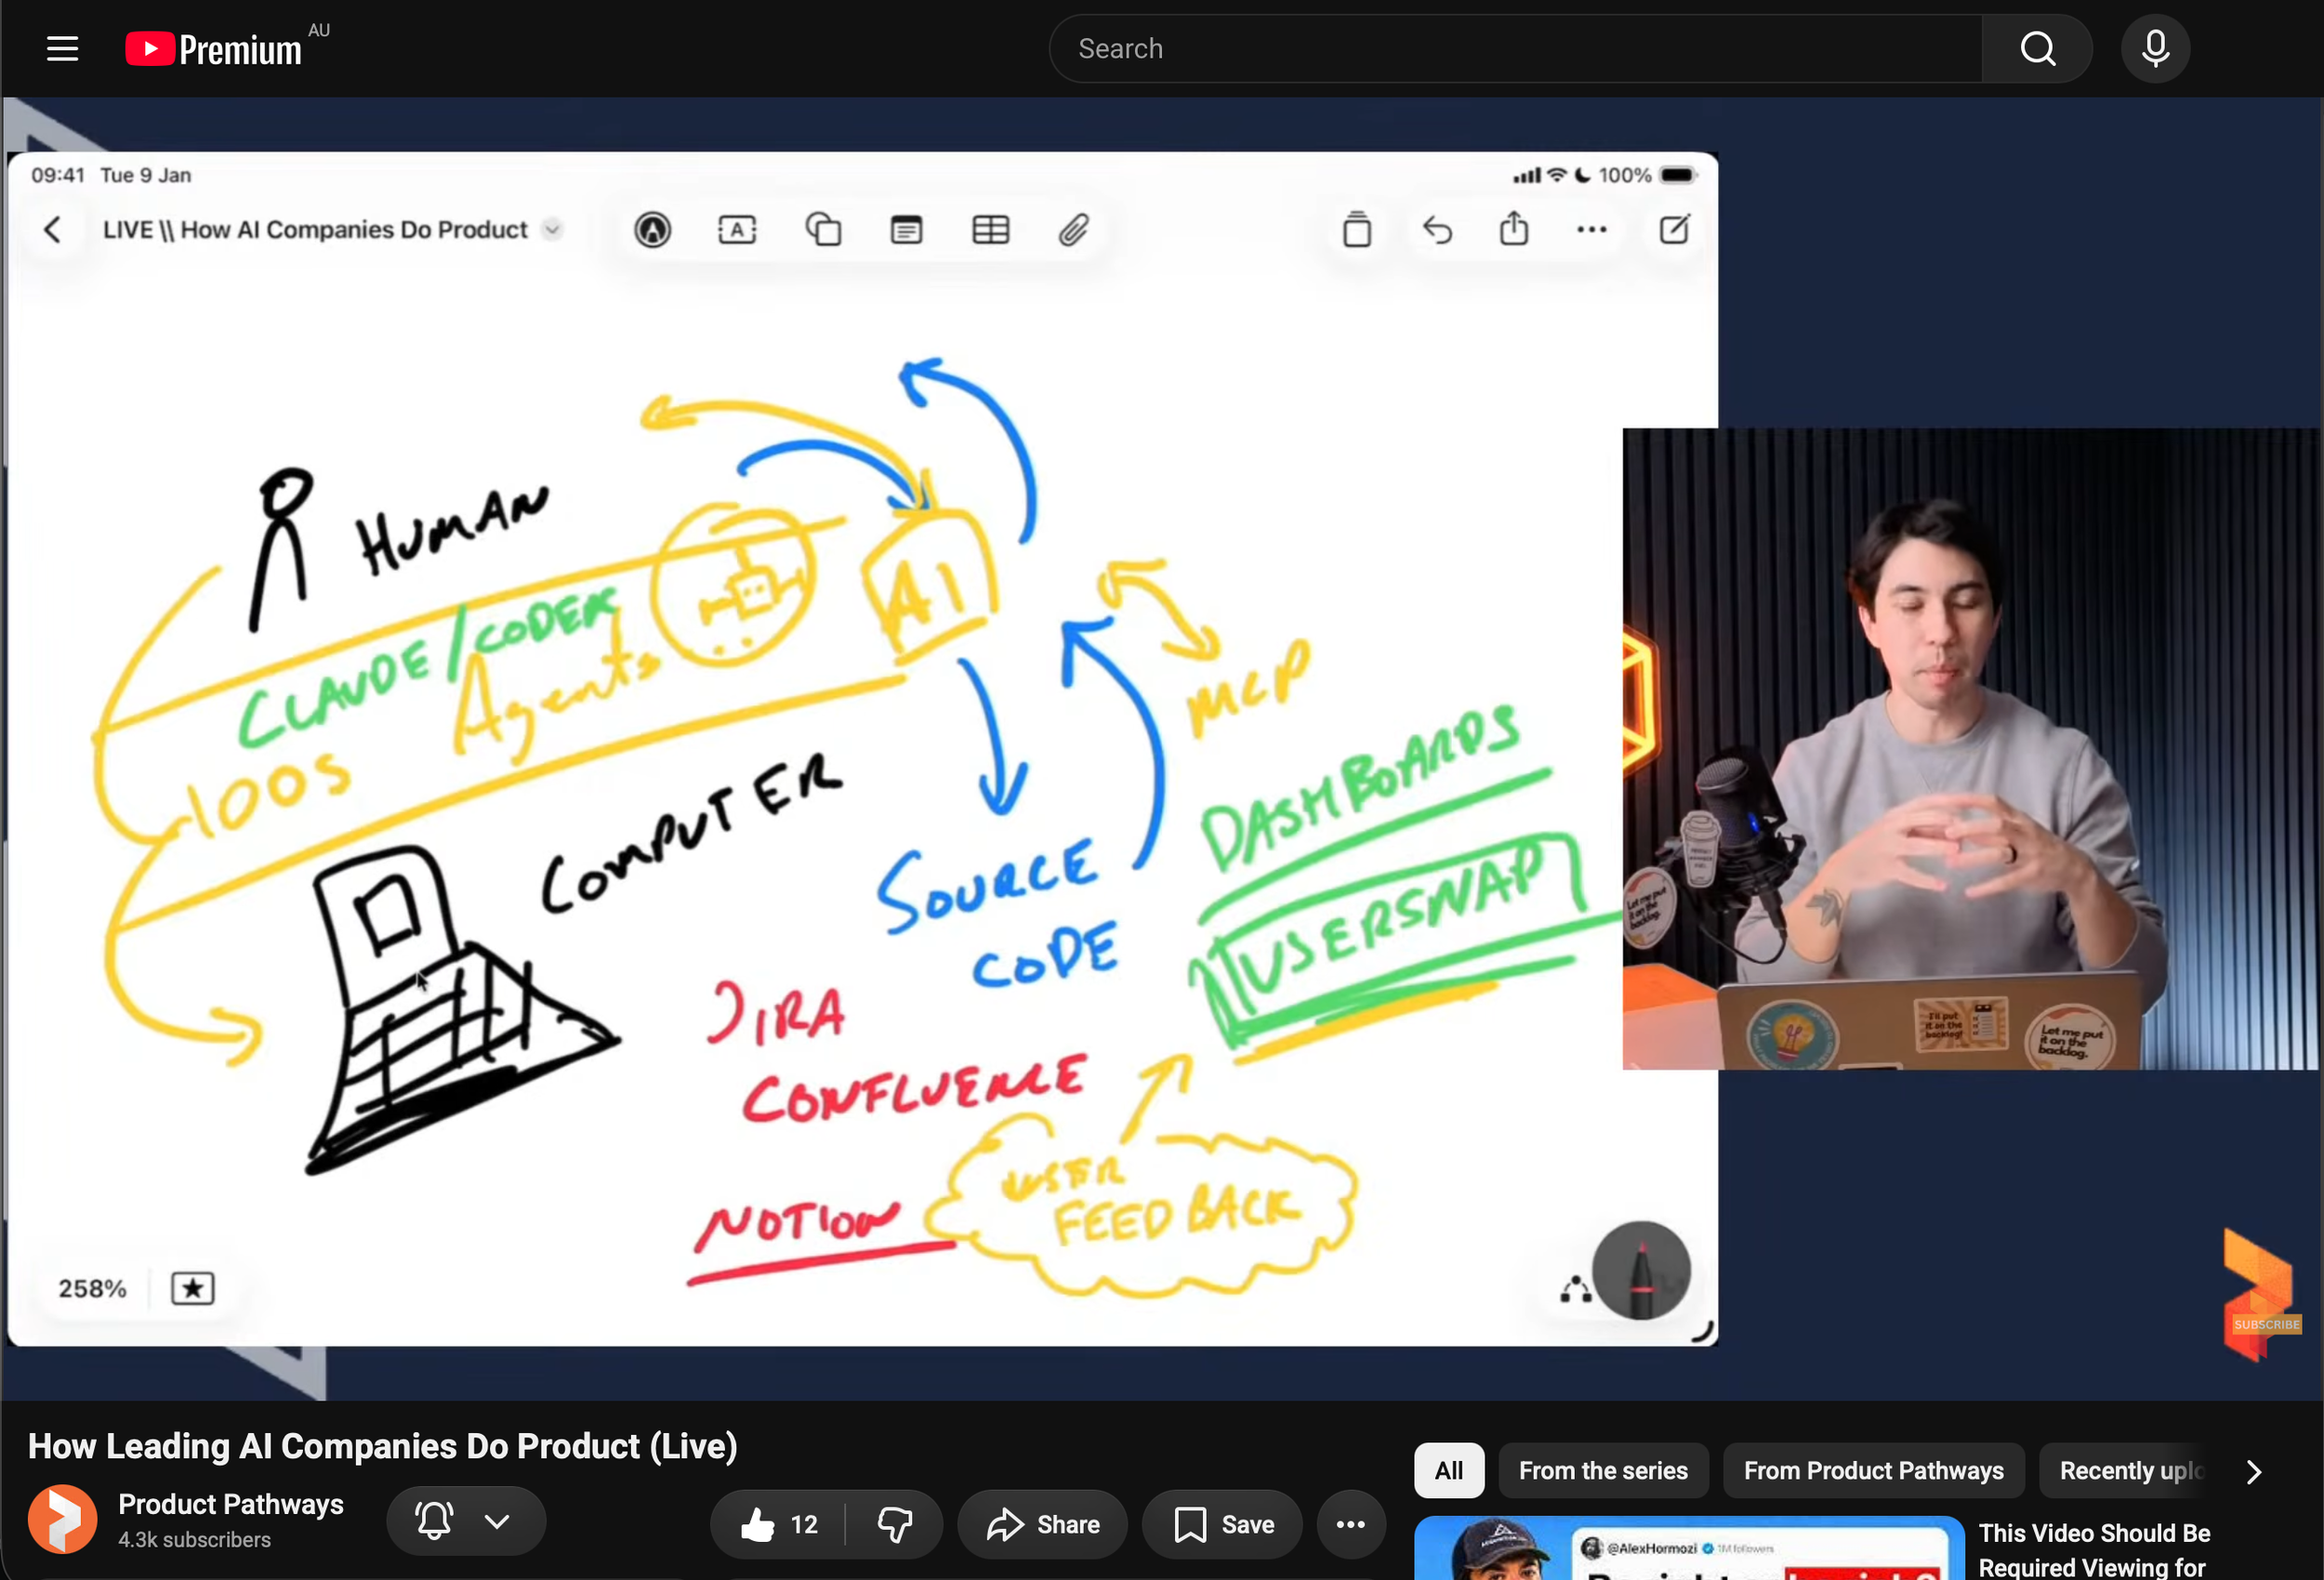Create new board with compose icon
Viewport: 2324px width, 1580px height.
tap(1674, 229)
